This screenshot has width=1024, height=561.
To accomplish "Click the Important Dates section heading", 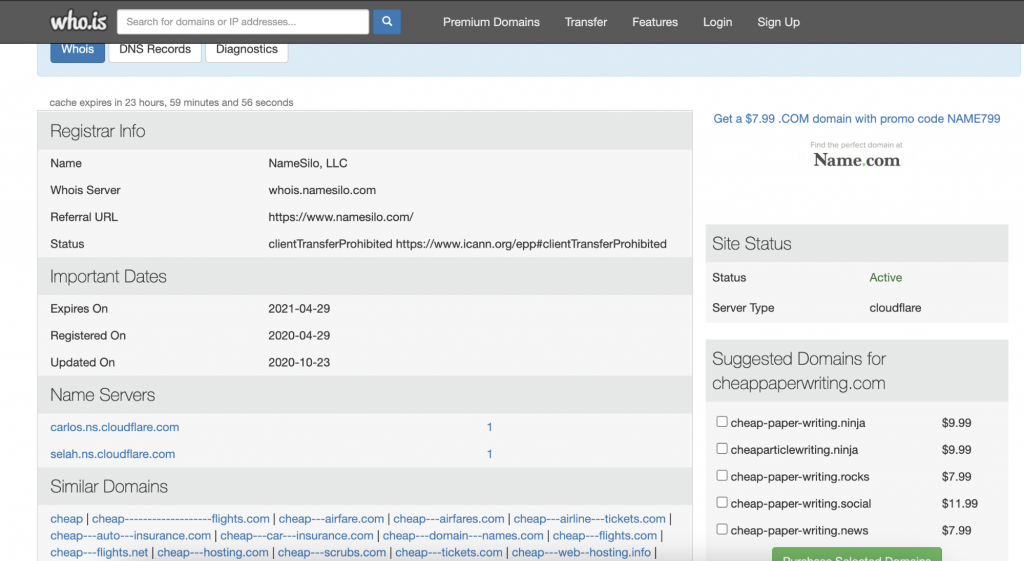I will pyautogui.click(x=108, y=276).
